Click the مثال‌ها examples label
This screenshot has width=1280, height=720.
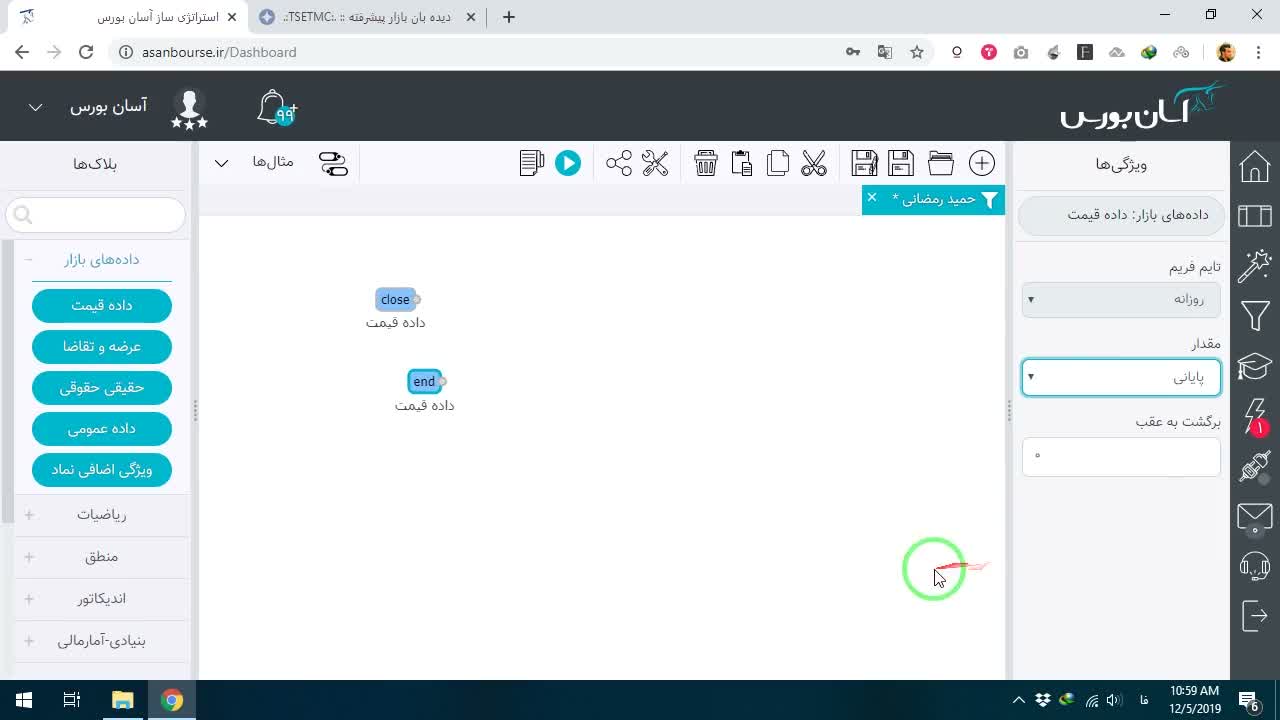point(272,162)
